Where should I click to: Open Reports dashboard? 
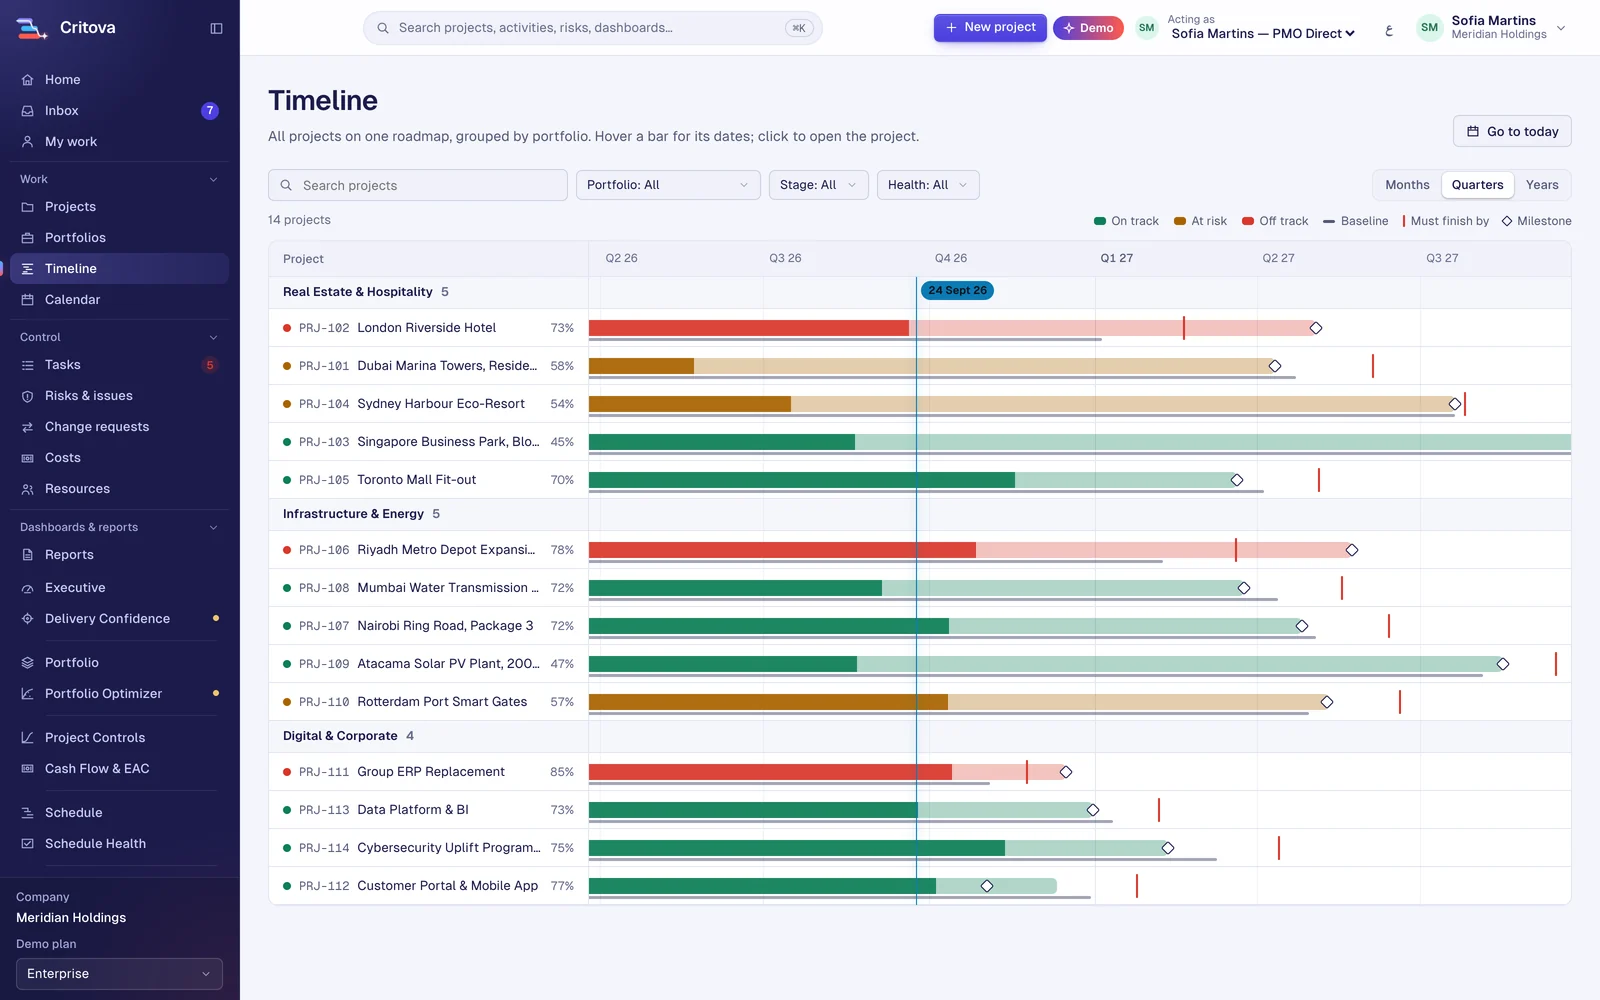tap(119, 555)
